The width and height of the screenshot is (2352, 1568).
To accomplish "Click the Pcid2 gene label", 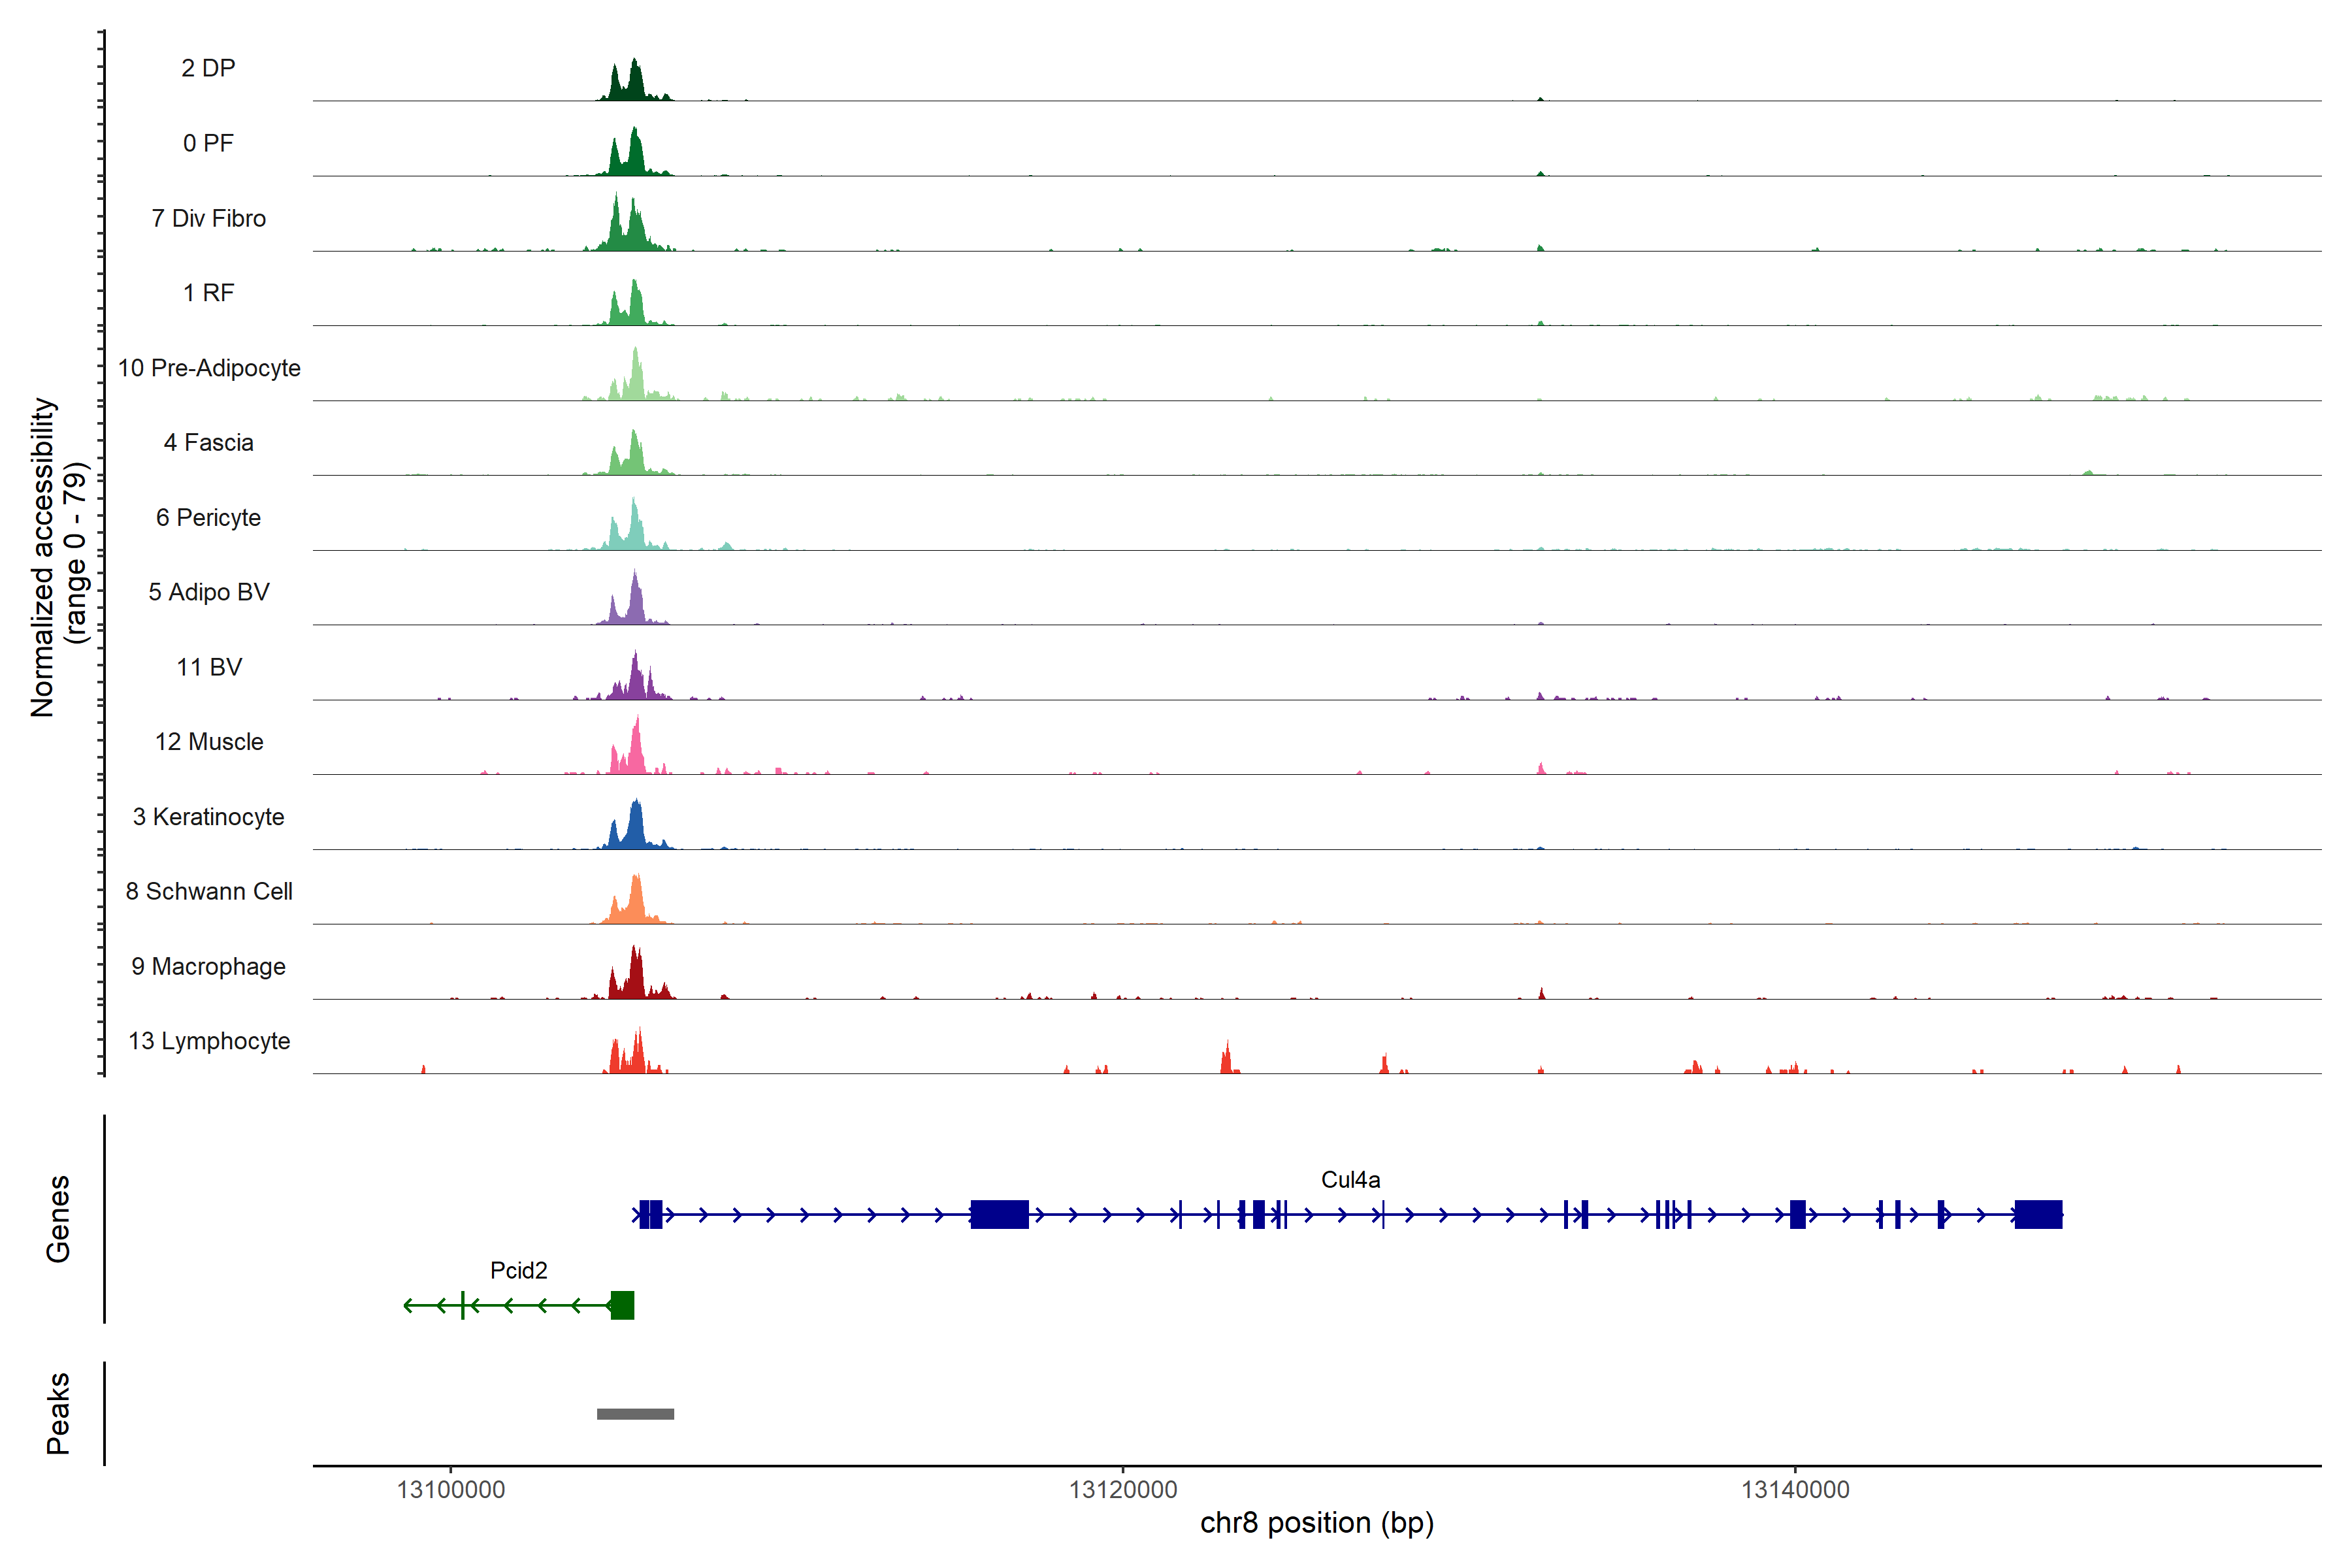I will coord(518,1270).
